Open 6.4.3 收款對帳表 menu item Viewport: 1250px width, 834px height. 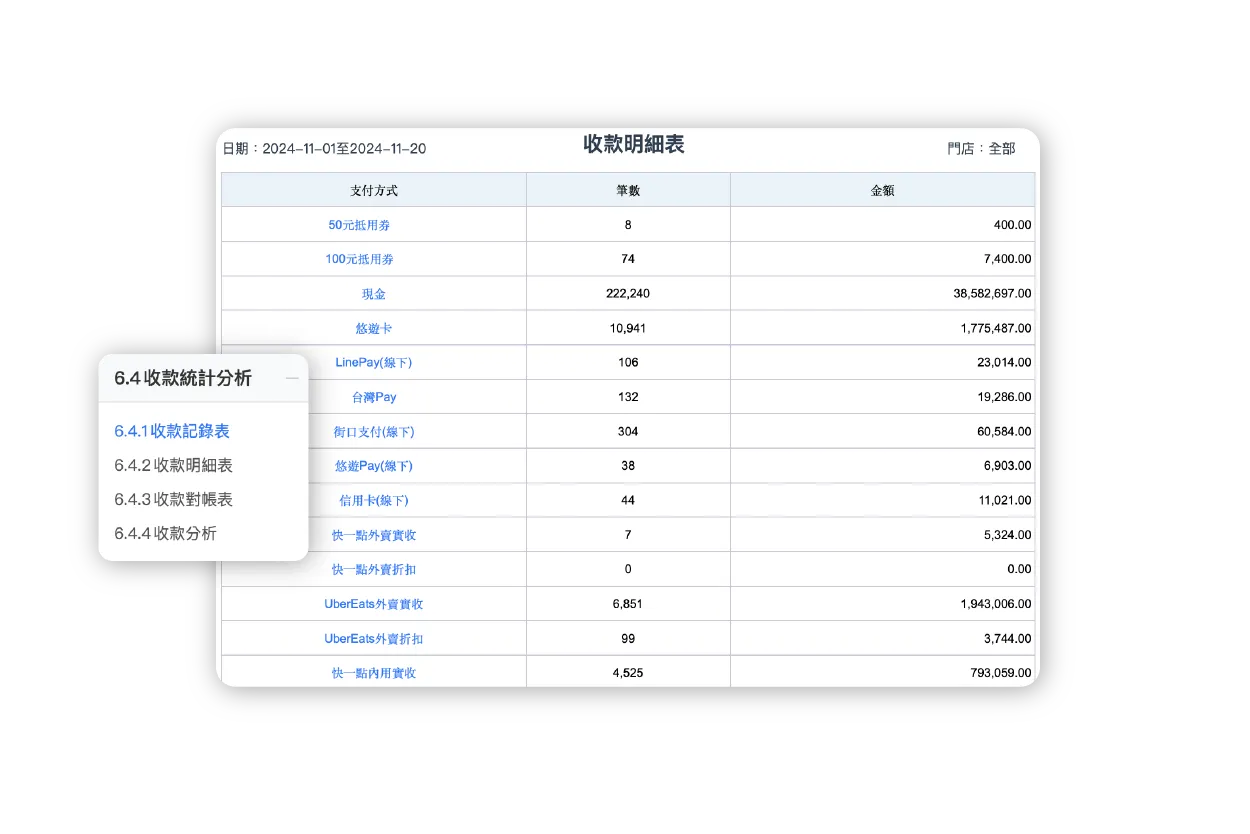173,499
